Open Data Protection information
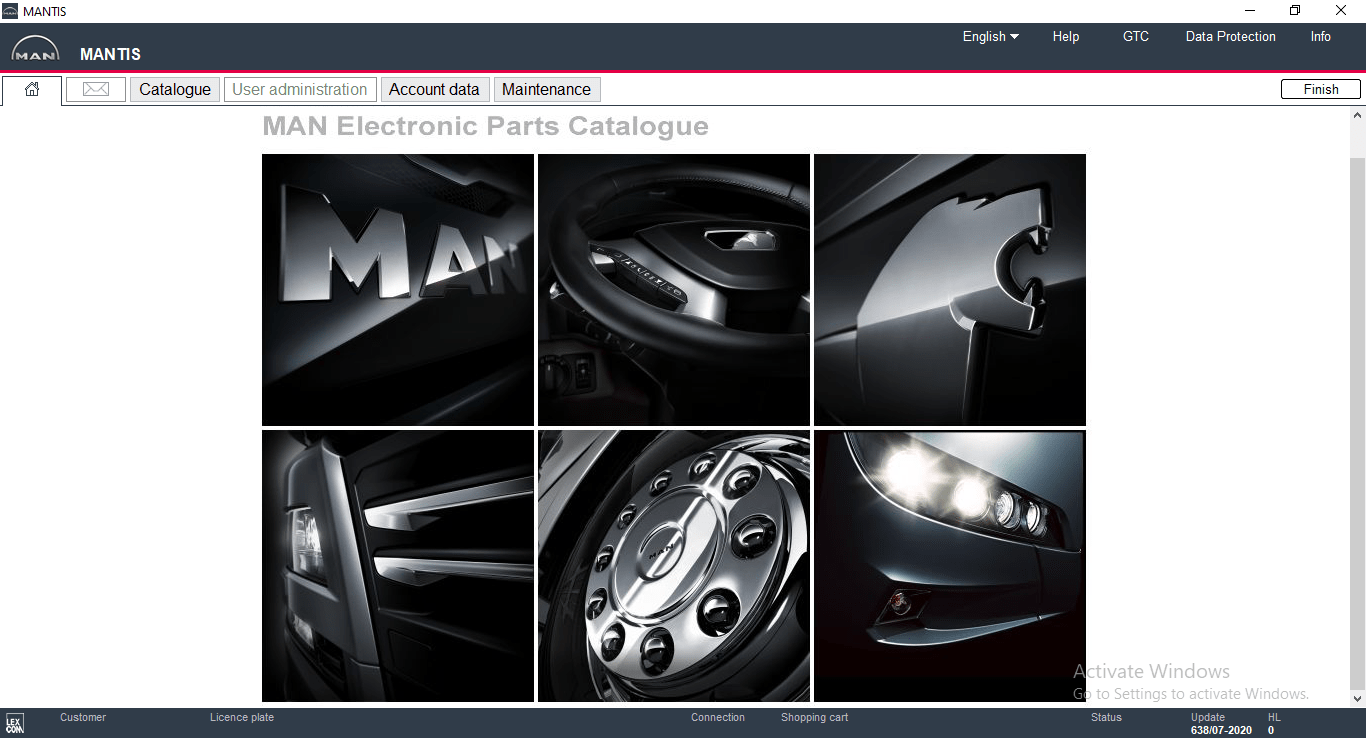 click(1230, 36)
